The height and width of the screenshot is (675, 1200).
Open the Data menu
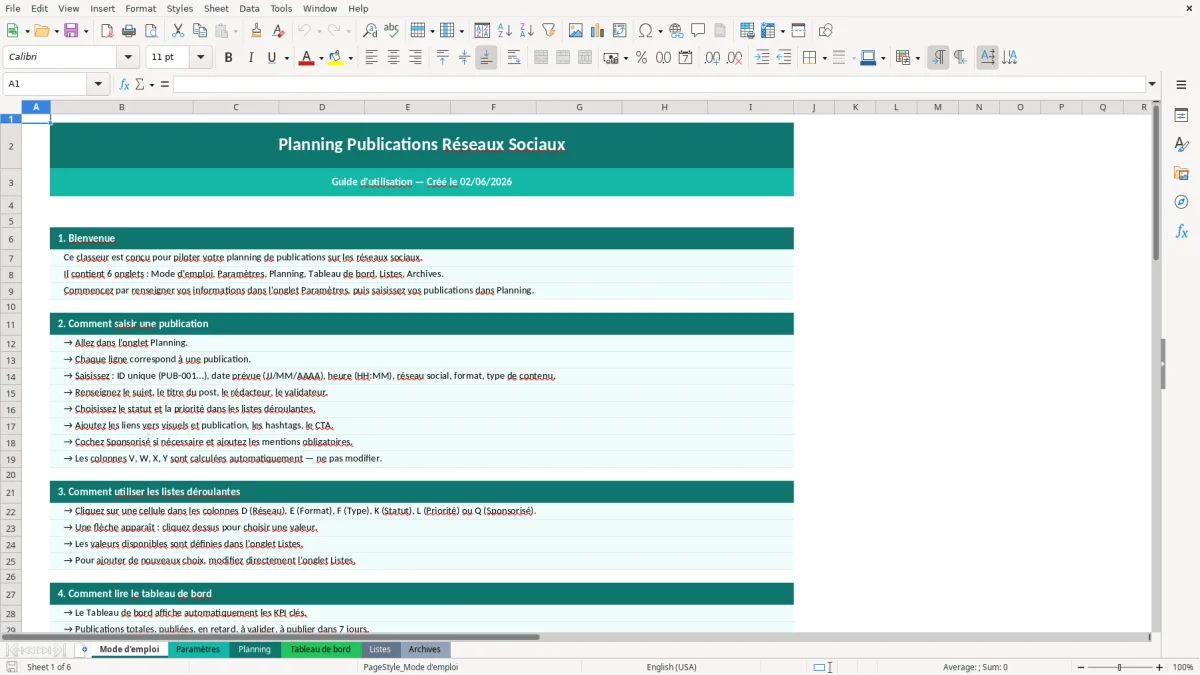click(249, 8)
